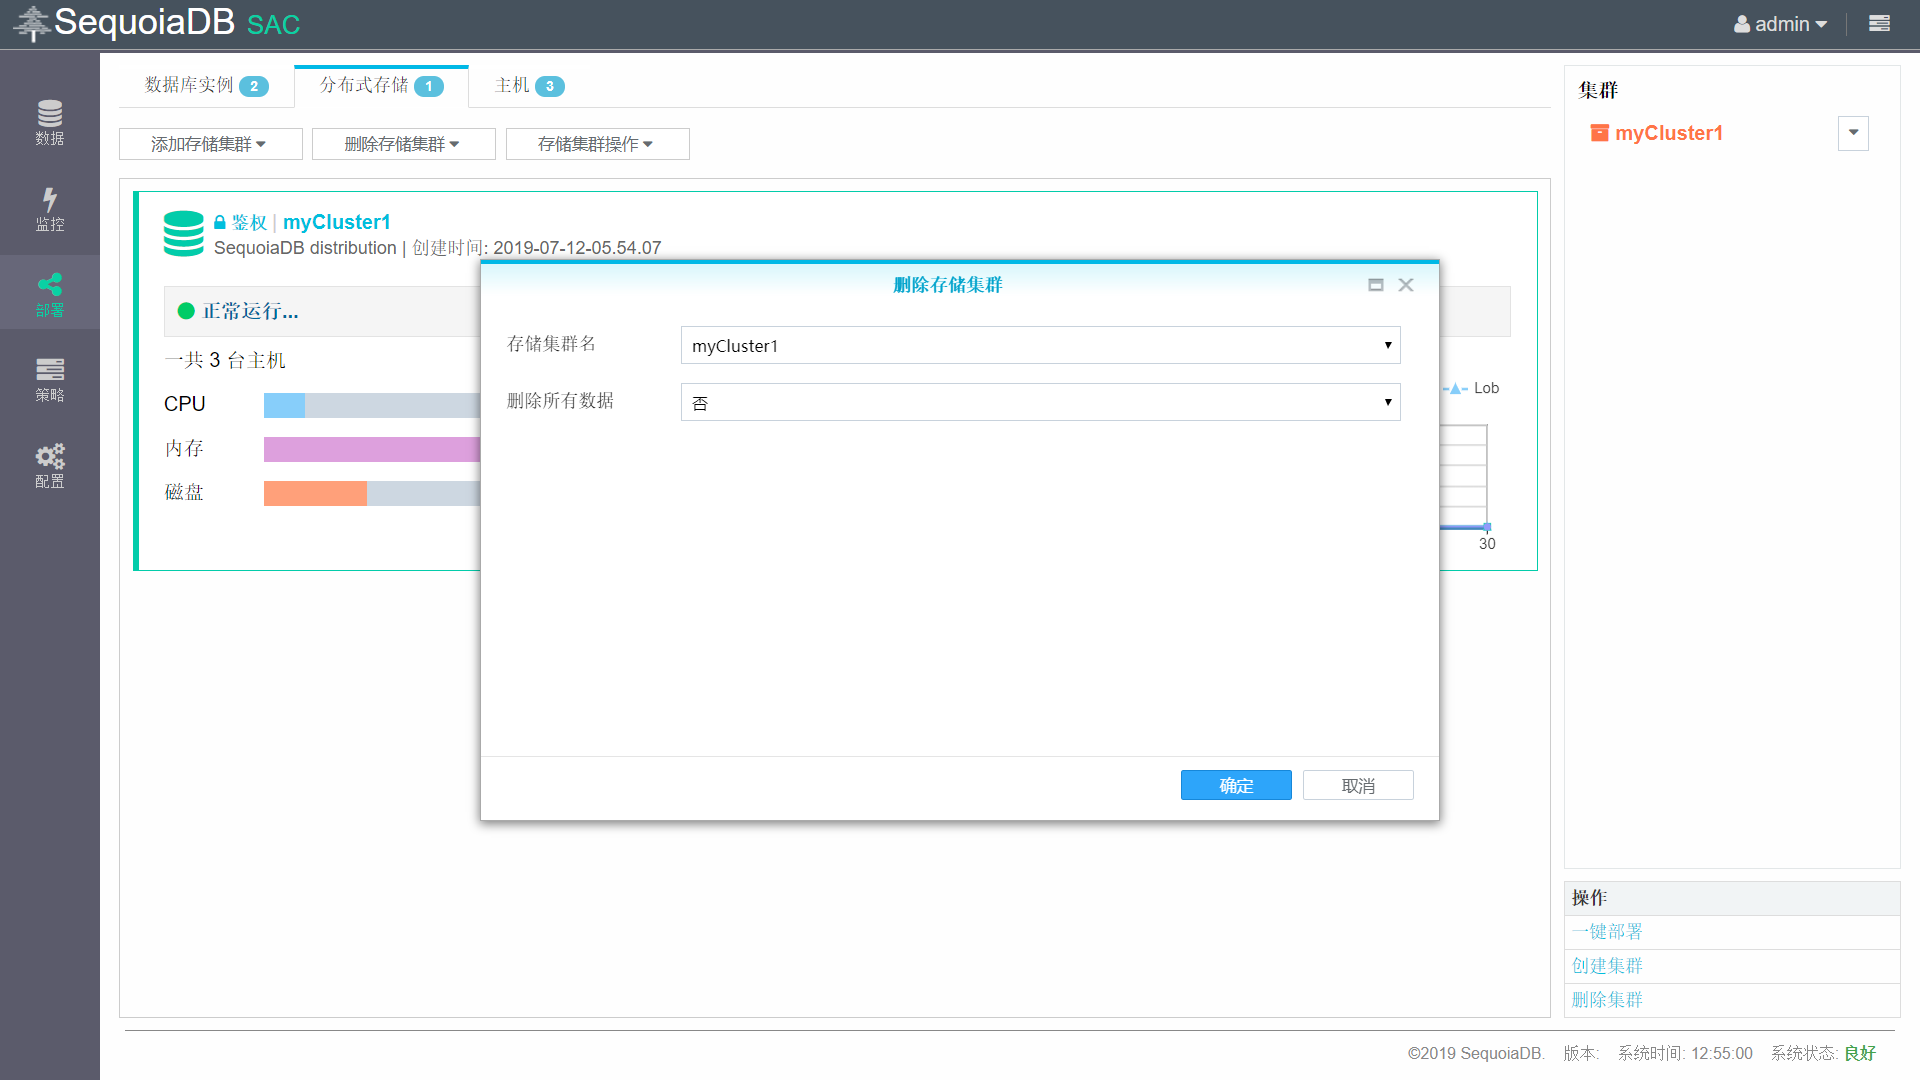
Task: Maximize the 删除存储集群 dialog window
Action: [1375, 285]
